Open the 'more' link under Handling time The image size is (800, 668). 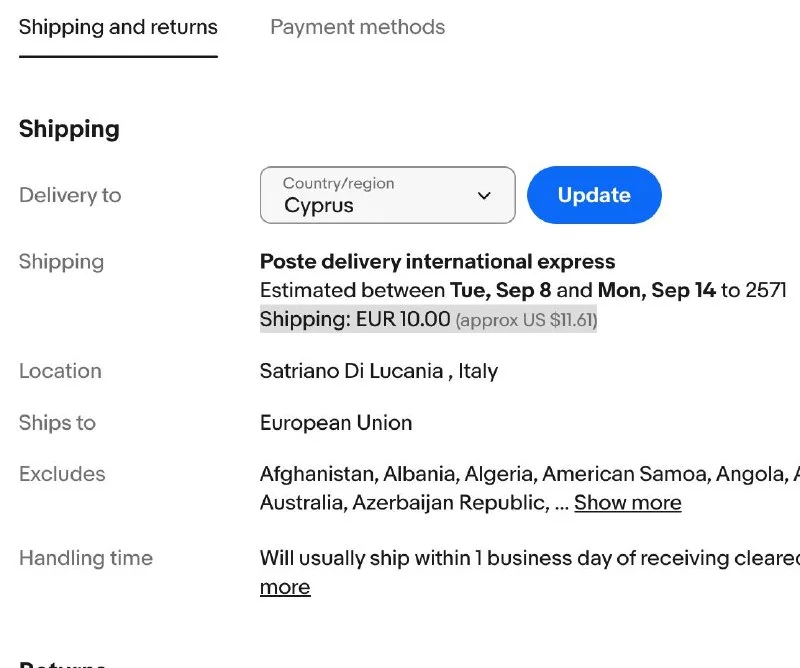[285, 587]
